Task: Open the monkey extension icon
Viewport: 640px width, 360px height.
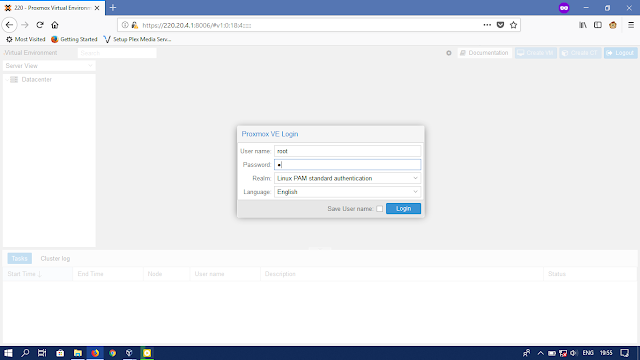Action: (x=613, y=25)
